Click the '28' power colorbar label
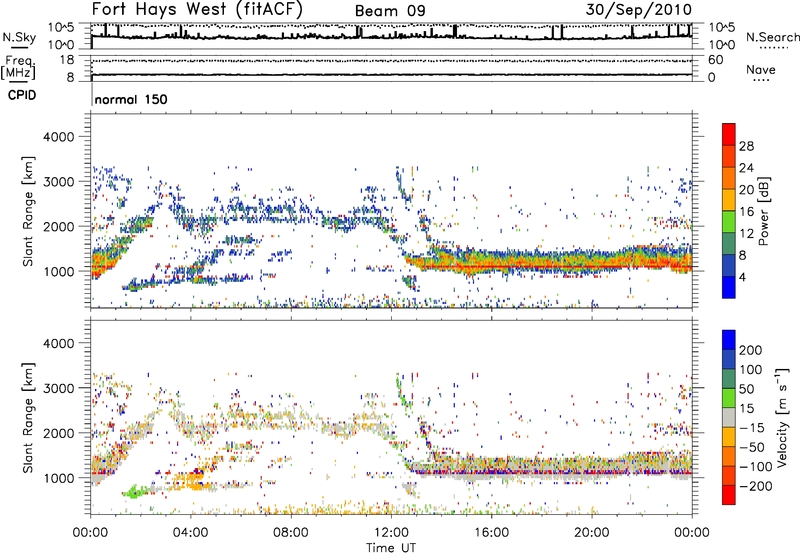Screen dimensions: 800x554 [746, 146]
